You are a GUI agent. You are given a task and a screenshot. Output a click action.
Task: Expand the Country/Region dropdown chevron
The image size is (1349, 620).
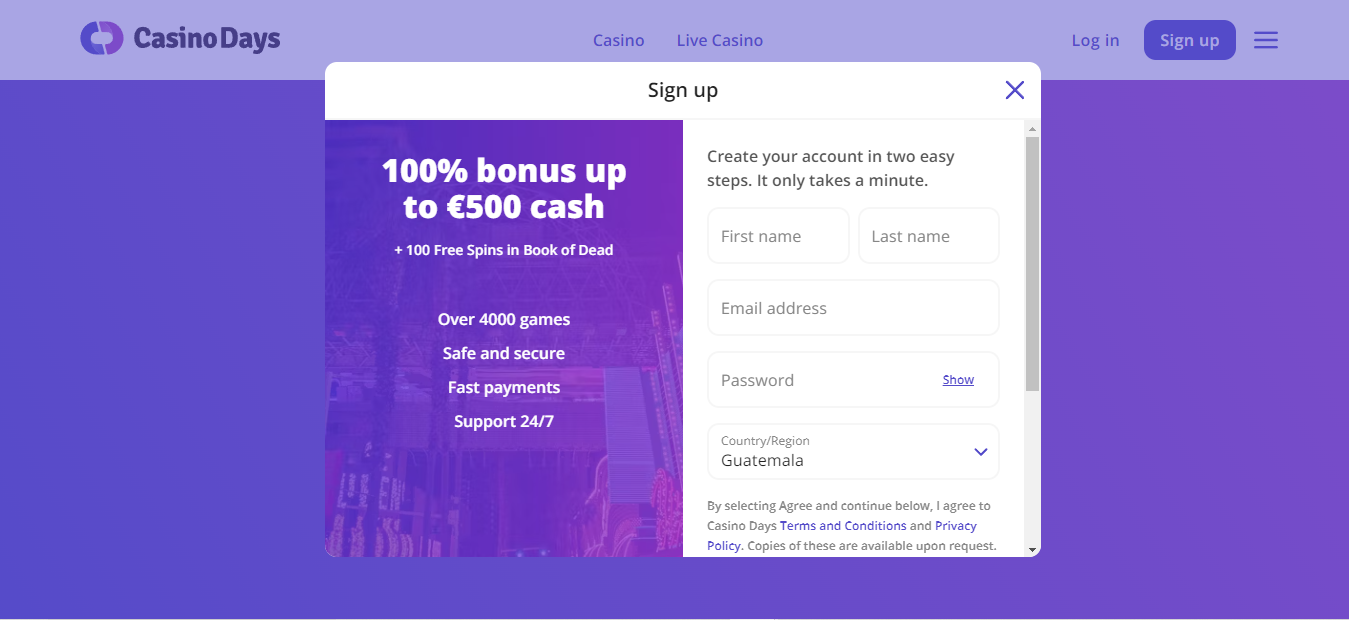click(x=981, y=452)
